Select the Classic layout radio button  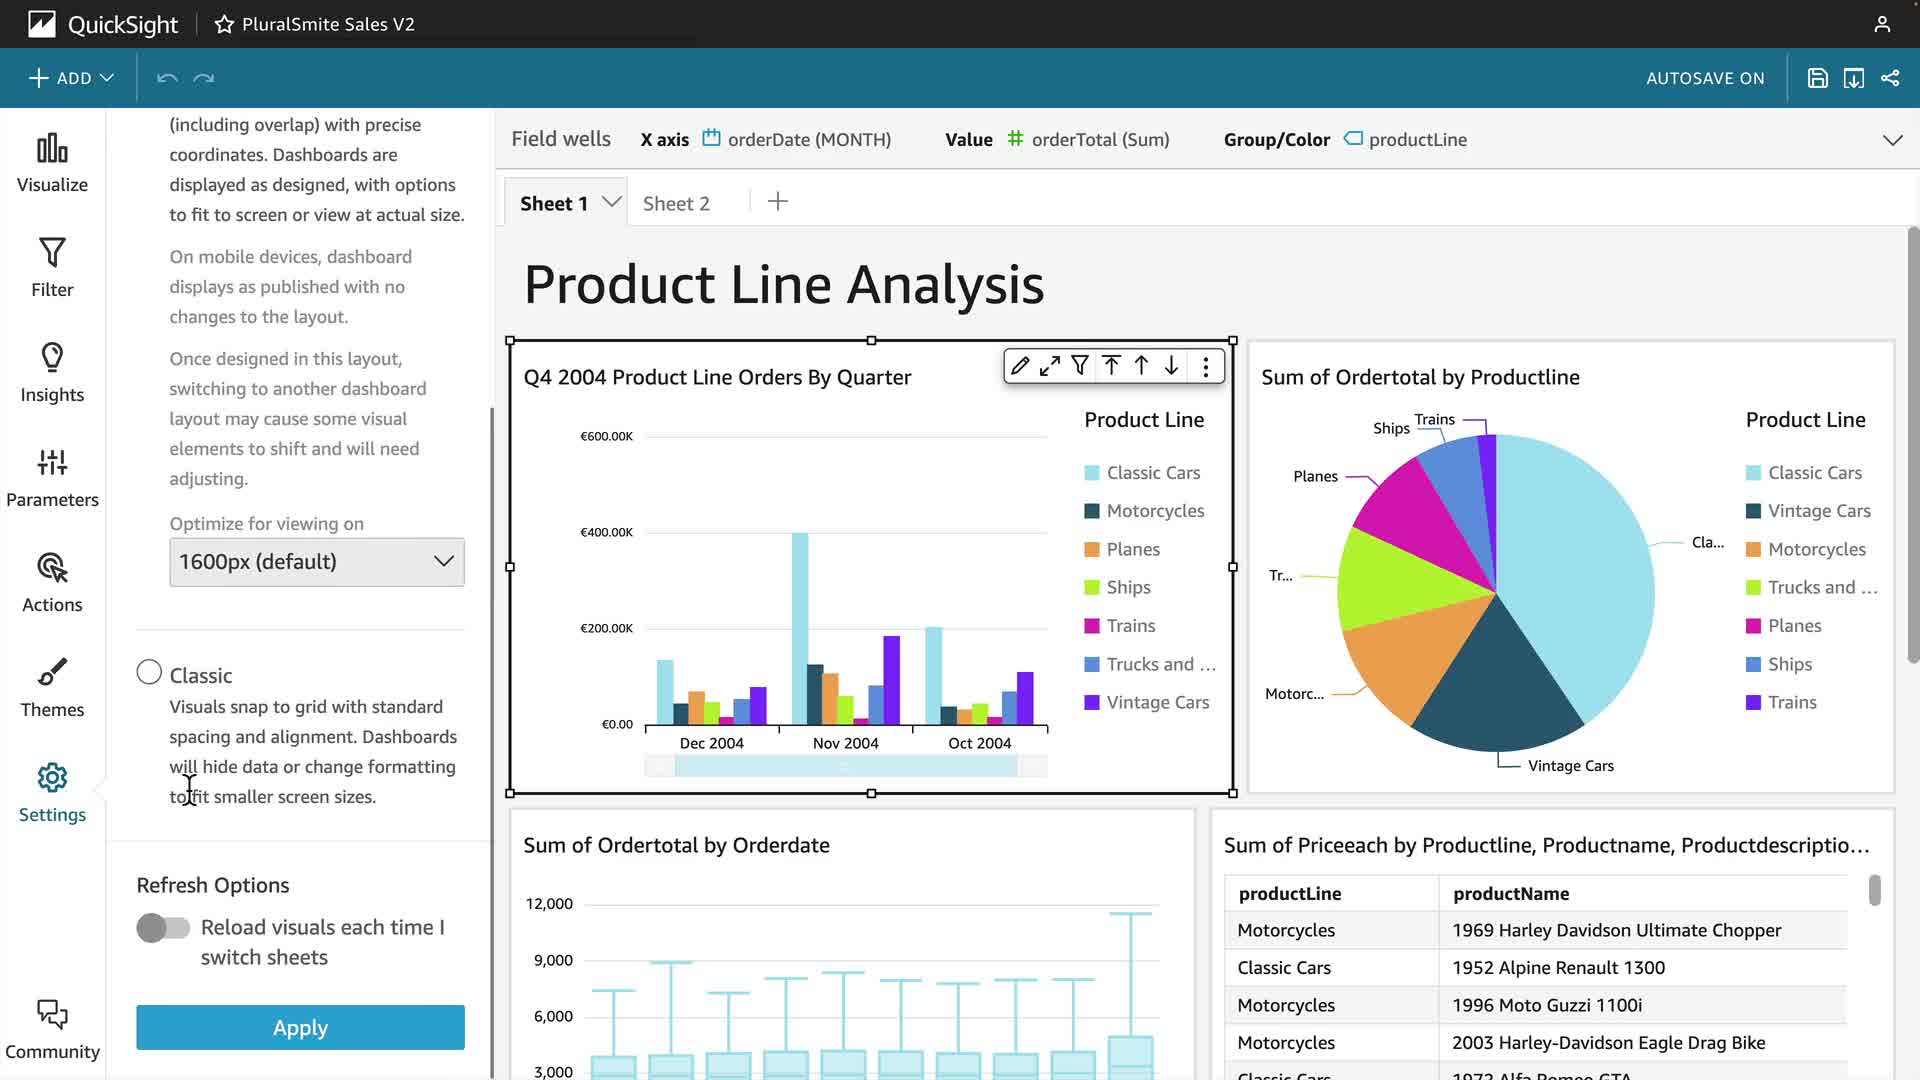(x=149, y=672)
